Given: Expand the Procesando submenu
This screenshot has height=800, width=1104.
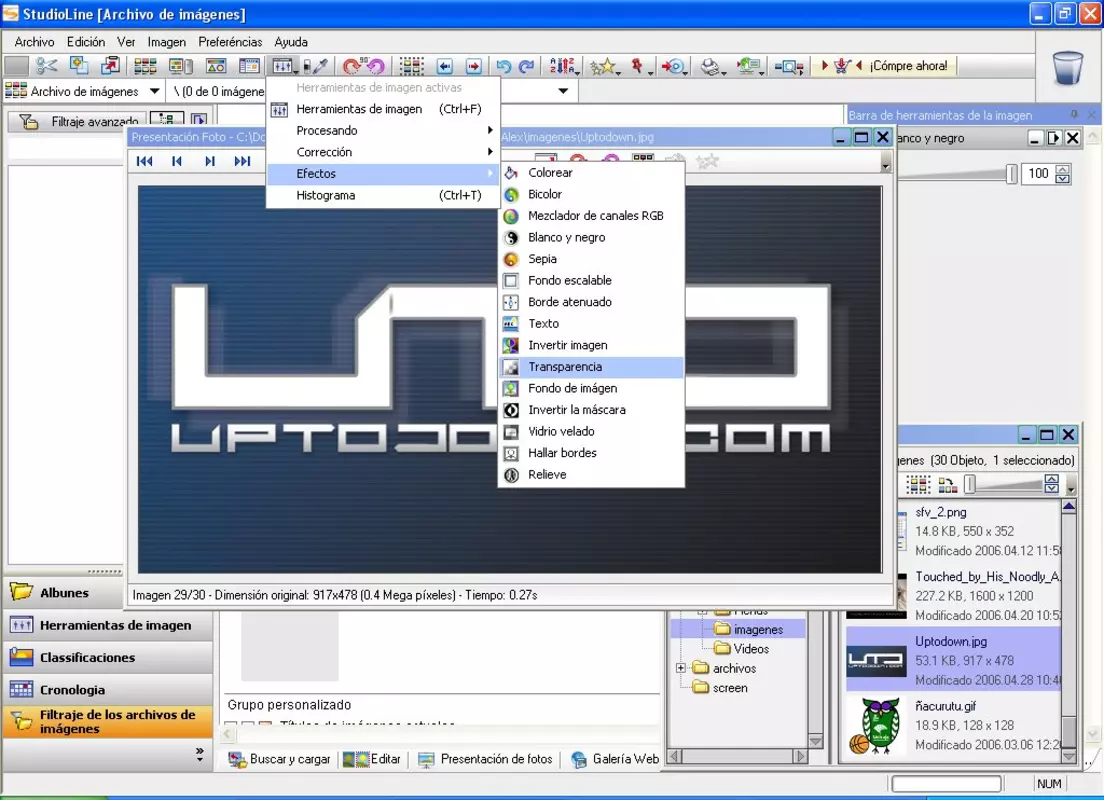Looking at the screenshot, I should point(383,131).
